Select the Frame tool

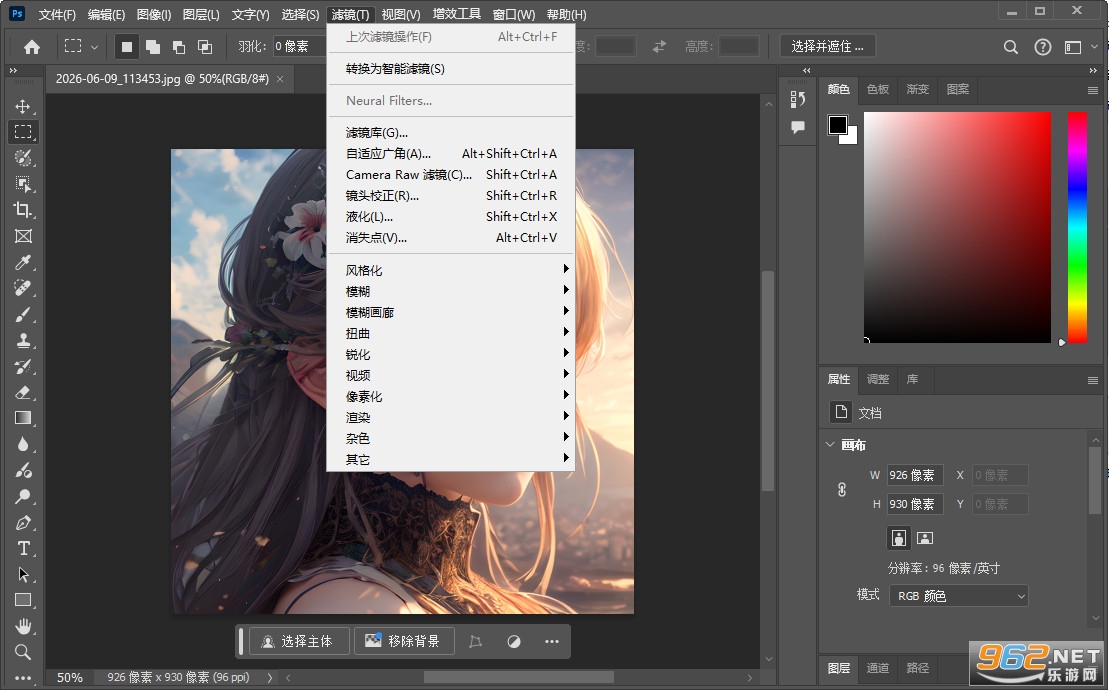23,236
